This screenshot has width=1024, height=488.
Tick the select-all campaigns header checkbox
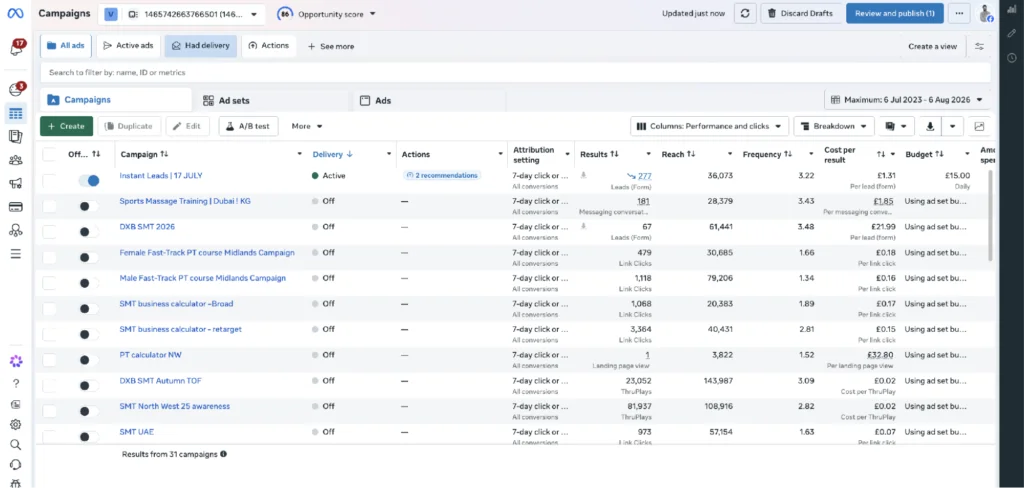pos(49,155)
